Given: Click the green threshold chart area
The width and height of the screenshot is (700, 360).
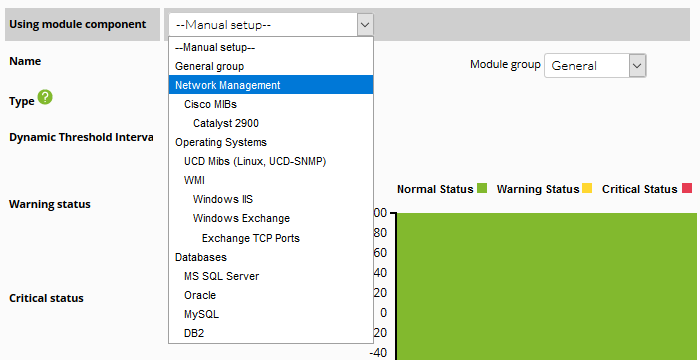Looking at the screenshot, I should pos(548,286).
